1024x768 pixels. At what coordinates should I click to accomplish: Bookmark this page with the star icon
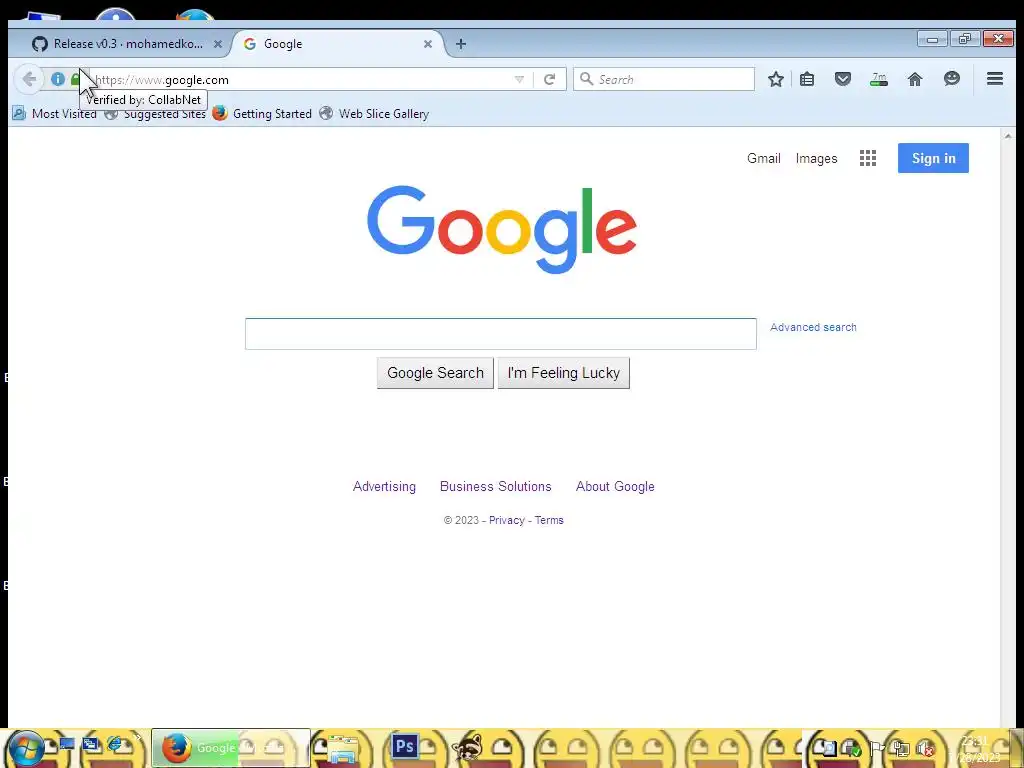[776, 80]
